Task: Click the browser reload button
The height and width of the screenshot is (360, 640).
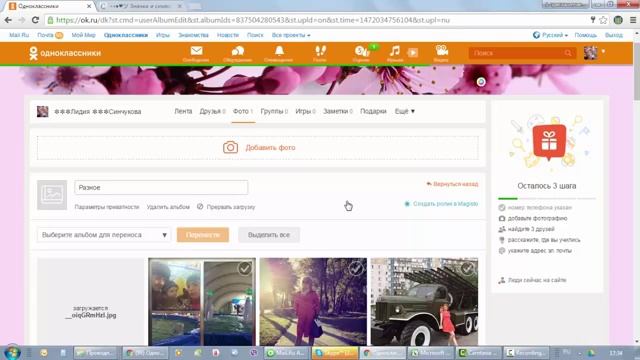Action: click(35, 20)
